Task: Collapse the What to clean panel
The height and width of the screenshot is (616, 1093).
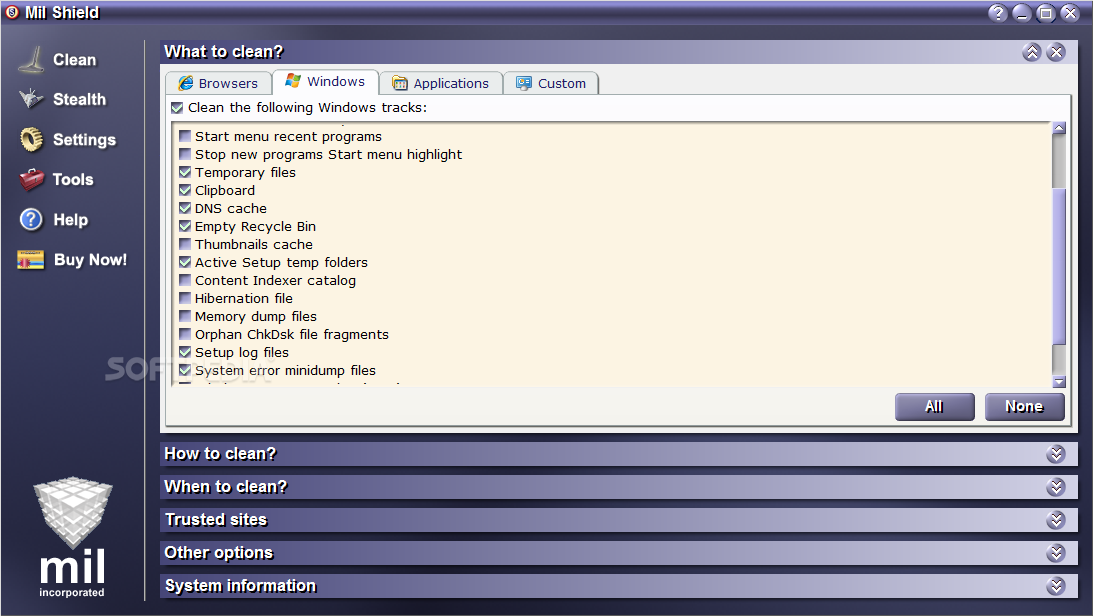Action: [x=1032, y=52]
